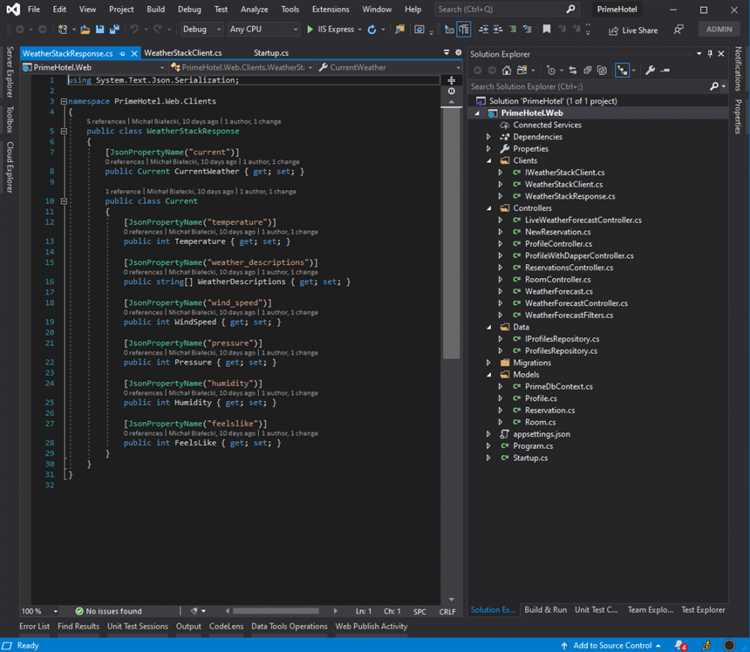This screenshot has height=652, width=750.
Task: Click the vertical scrollbar thumb in editor
Action: [451, 233]
